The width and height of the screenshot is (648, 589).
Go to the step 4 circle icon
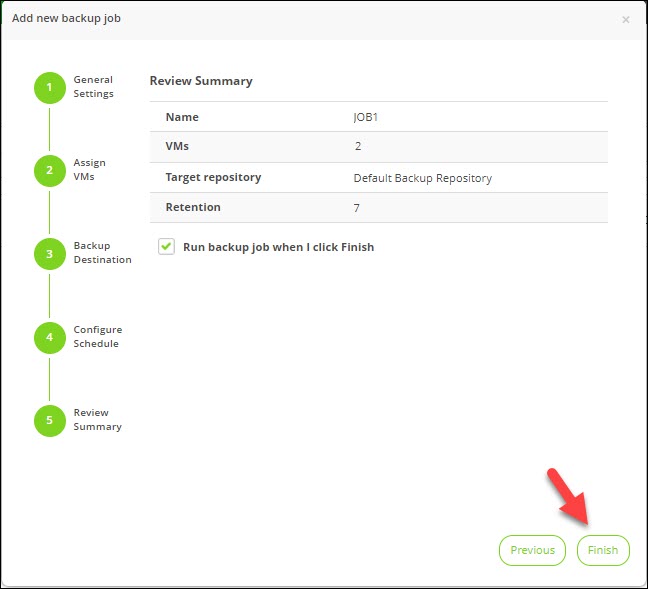pos(49,337)
